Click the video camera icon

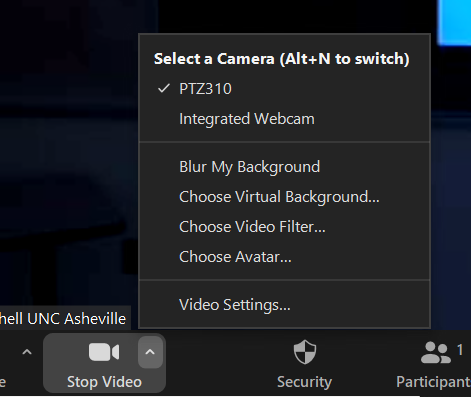pos(104,352)
